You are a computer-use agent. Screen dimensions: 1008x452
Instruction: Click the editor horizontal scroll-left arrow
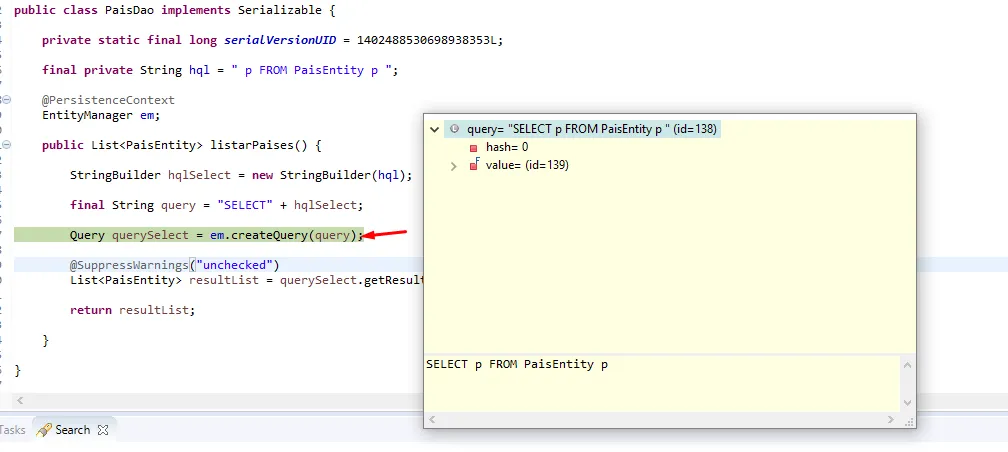click(20, 401)
